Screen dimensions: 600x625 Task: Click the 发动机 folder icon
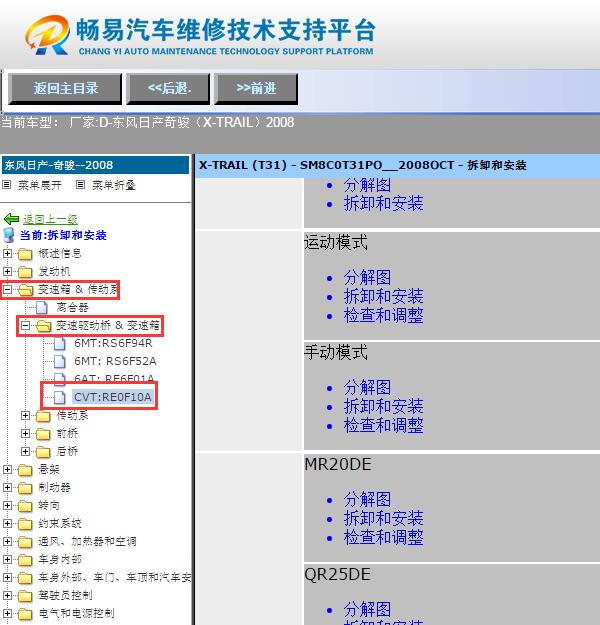tap(25, 272)
